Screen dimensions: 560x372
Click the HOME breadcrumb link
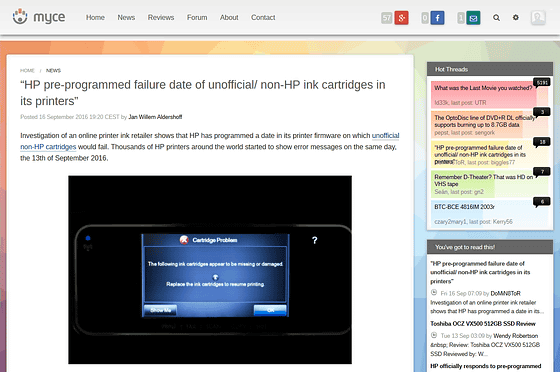[27, 70]
